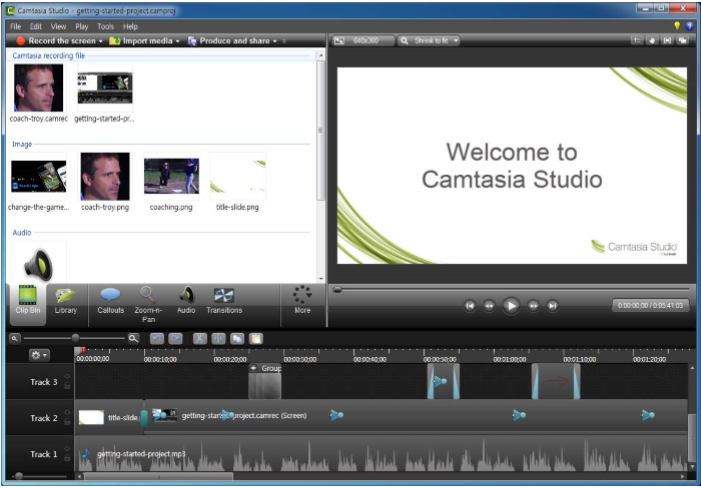
Task: Toggle lock for Track 2
Action: tap(67, 422)
